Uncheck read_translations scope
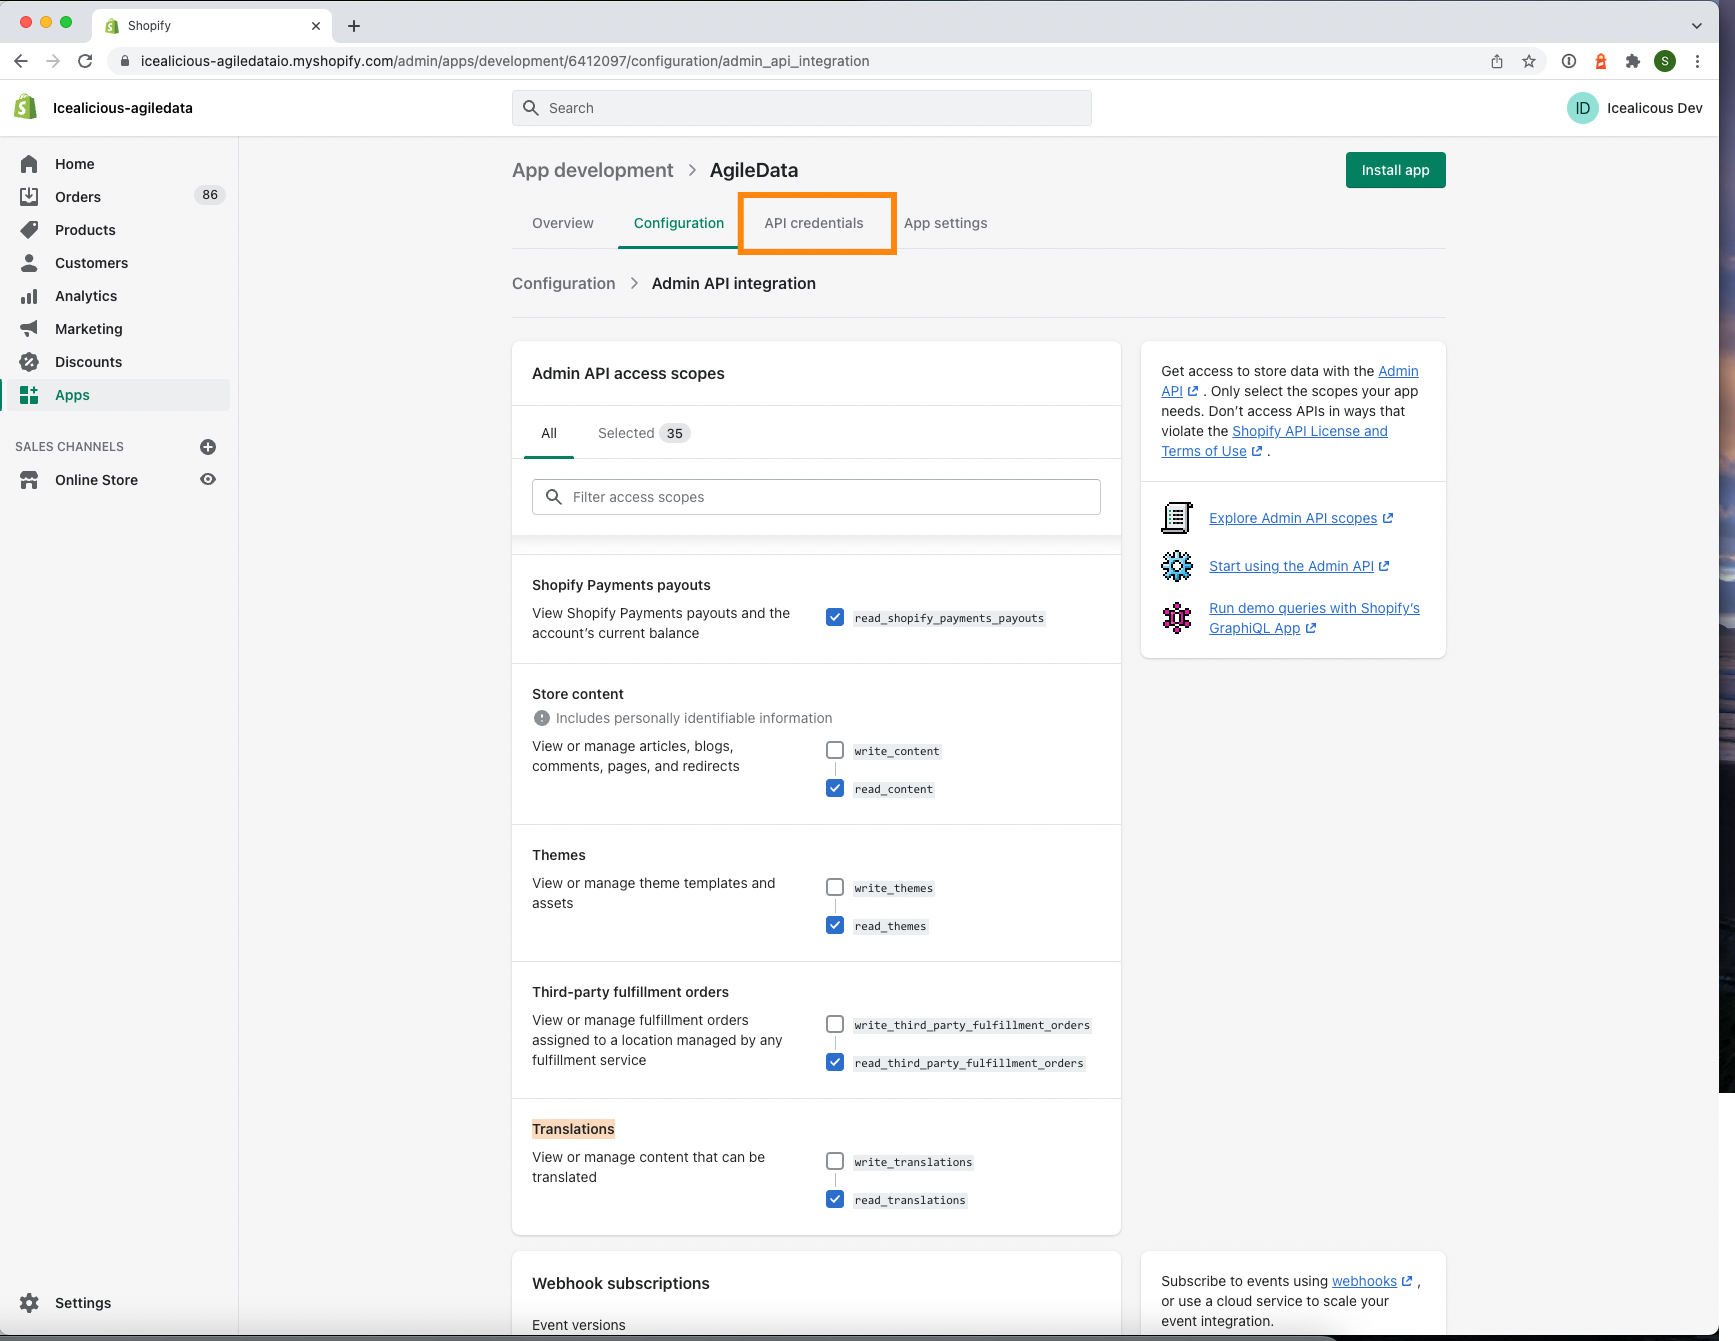 835,1199
